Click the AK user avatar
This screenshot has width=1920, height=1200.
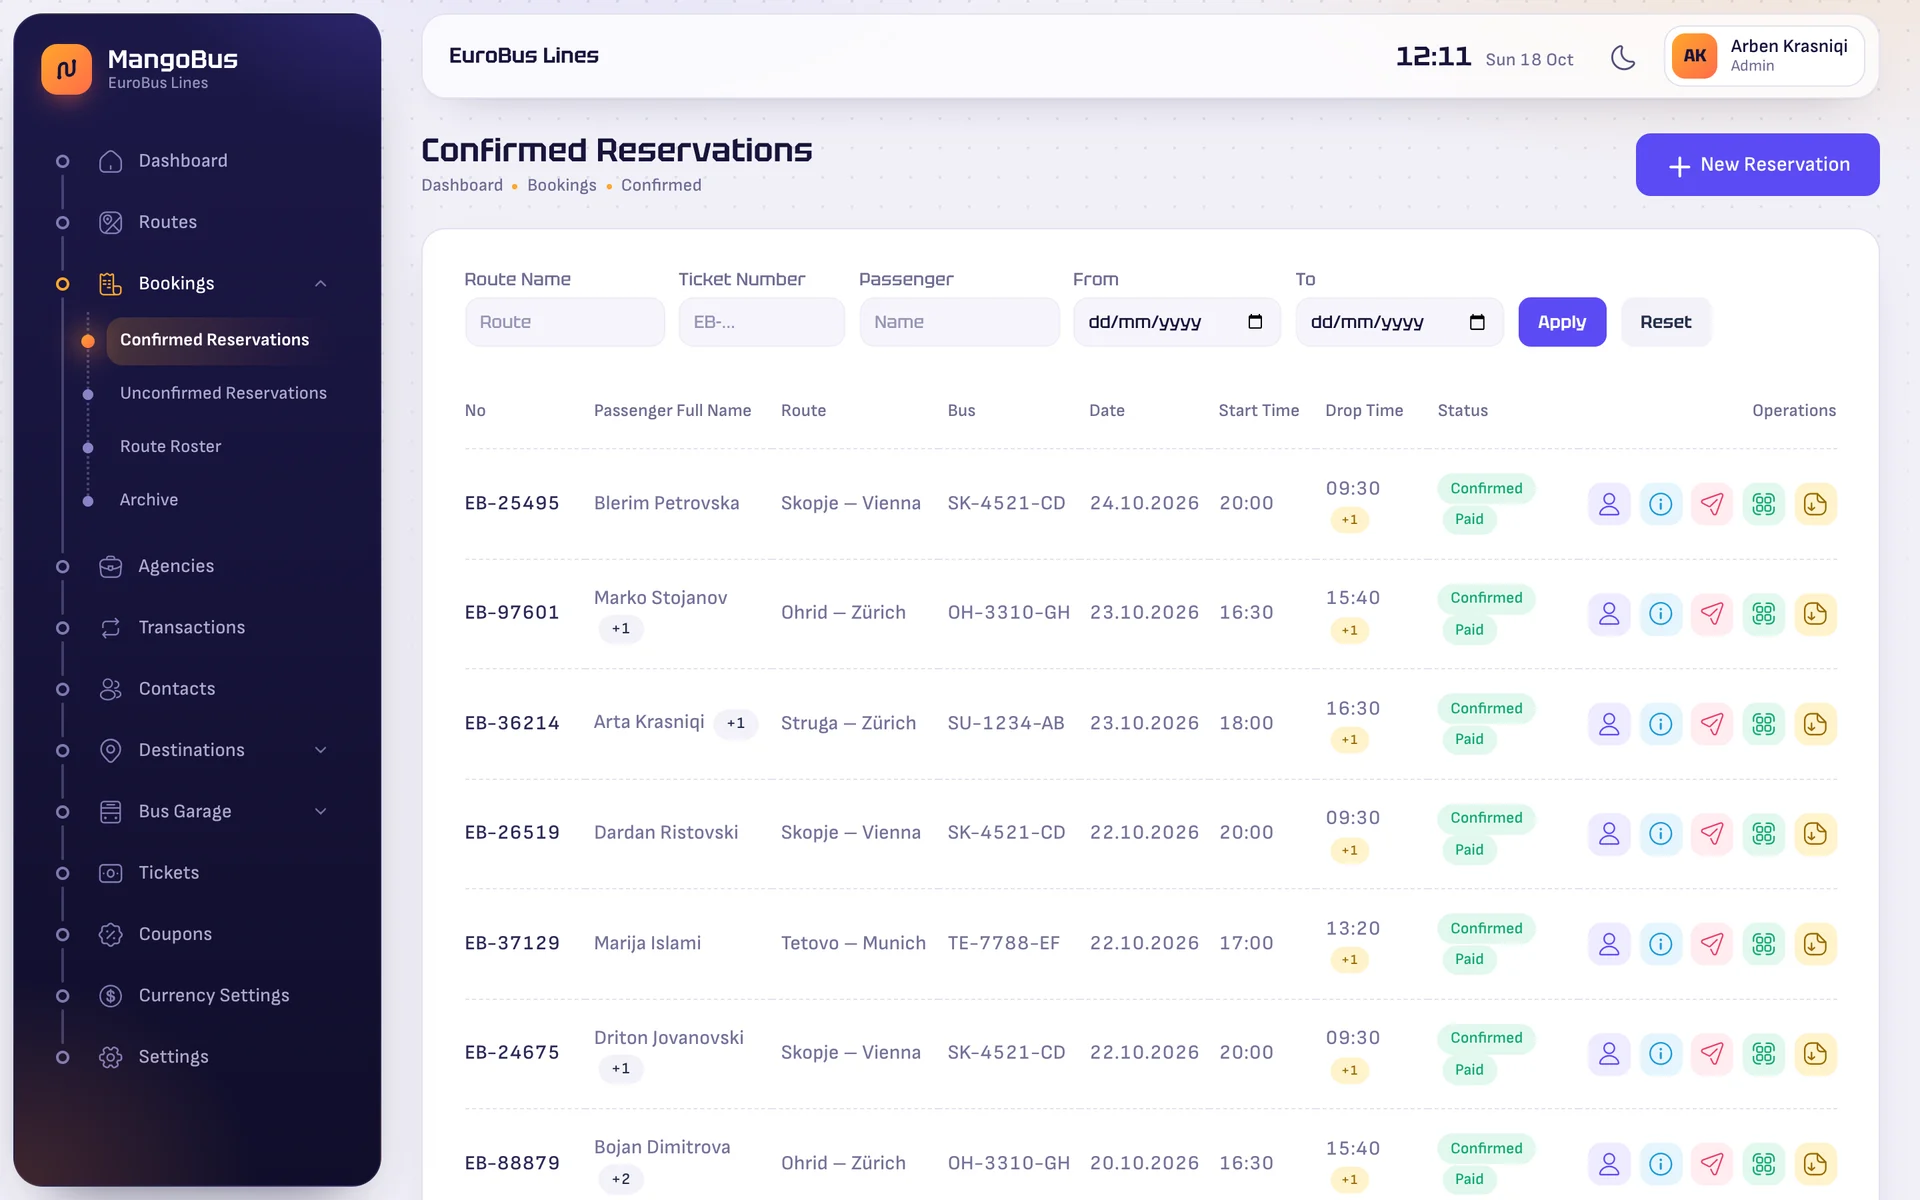[1694, 56]
